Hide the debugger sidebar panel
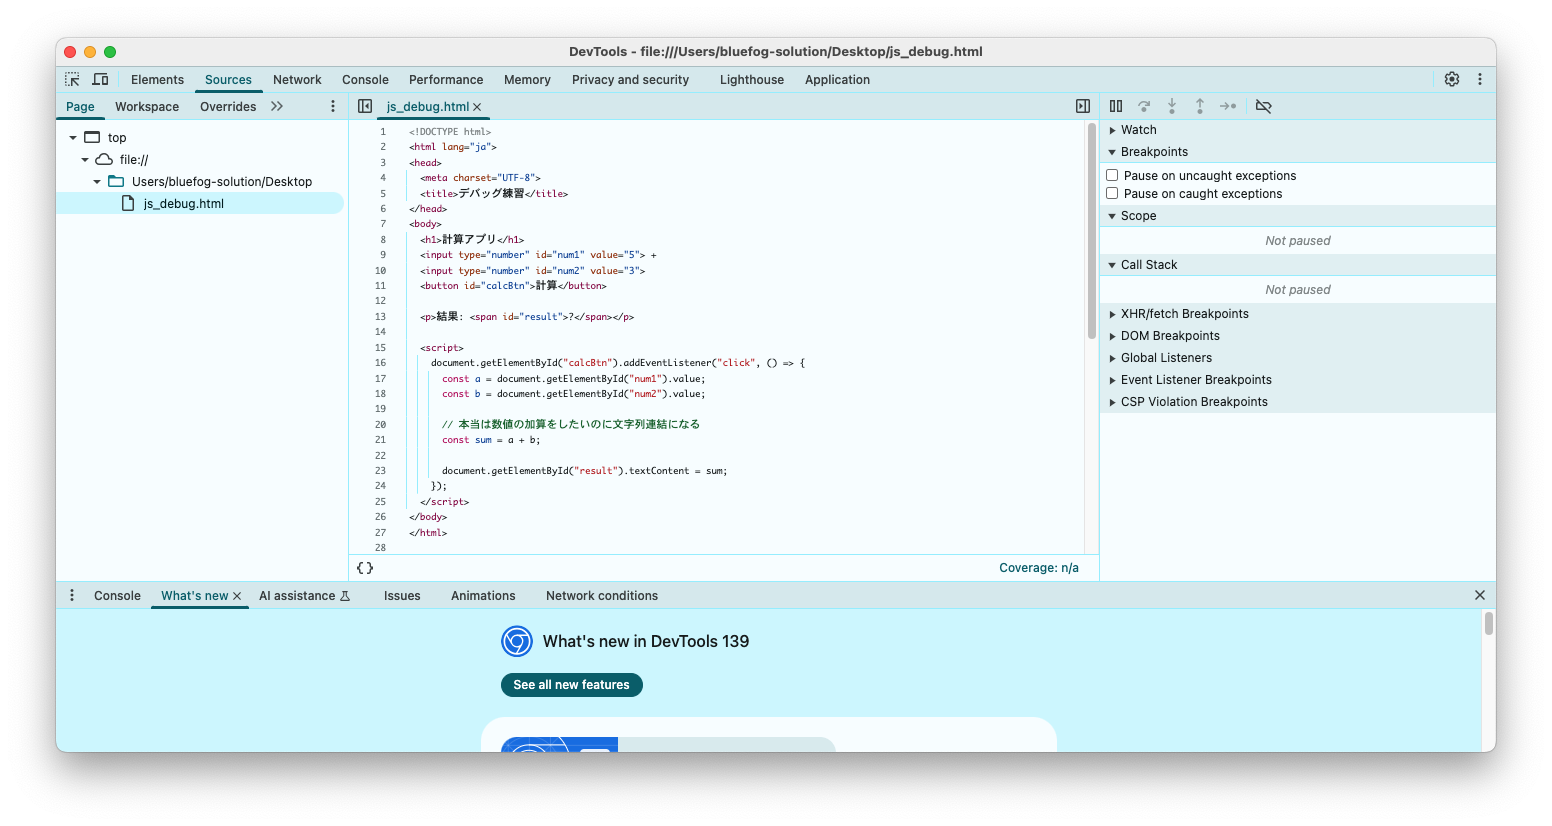This screenshot has height=826, width=1552. click(1082, 106)
